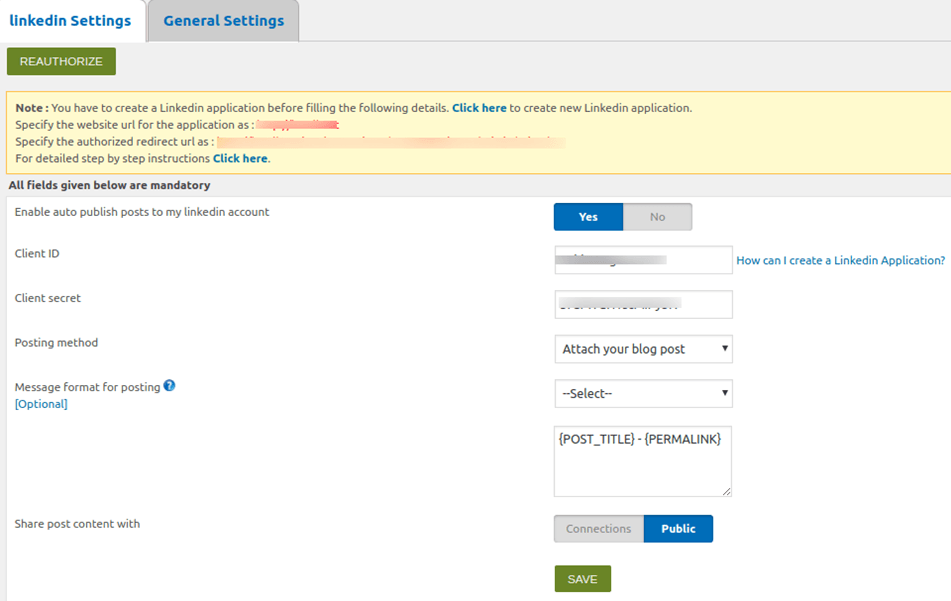Open the General Settings tab

coord(224,21)
